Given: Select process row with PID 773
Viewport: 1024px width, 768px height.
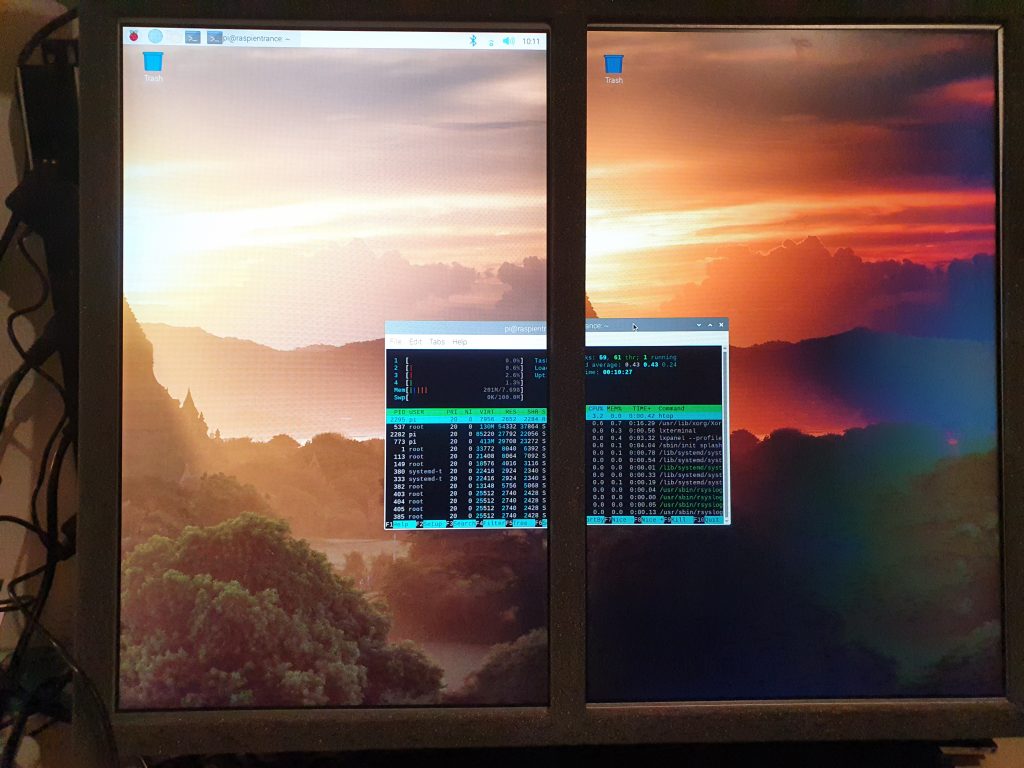Looking at the screenshot, I should 466,442.
